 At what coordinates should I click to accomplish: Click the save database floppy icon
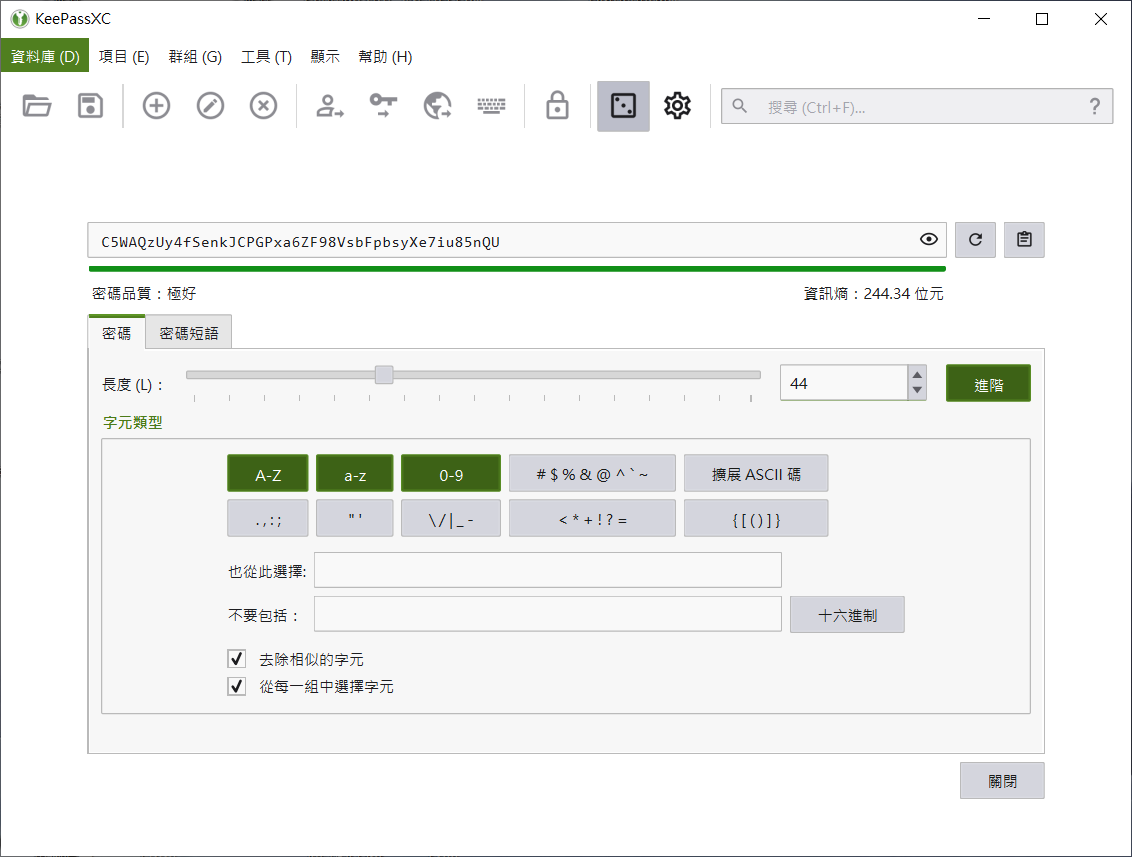(90, 106)
